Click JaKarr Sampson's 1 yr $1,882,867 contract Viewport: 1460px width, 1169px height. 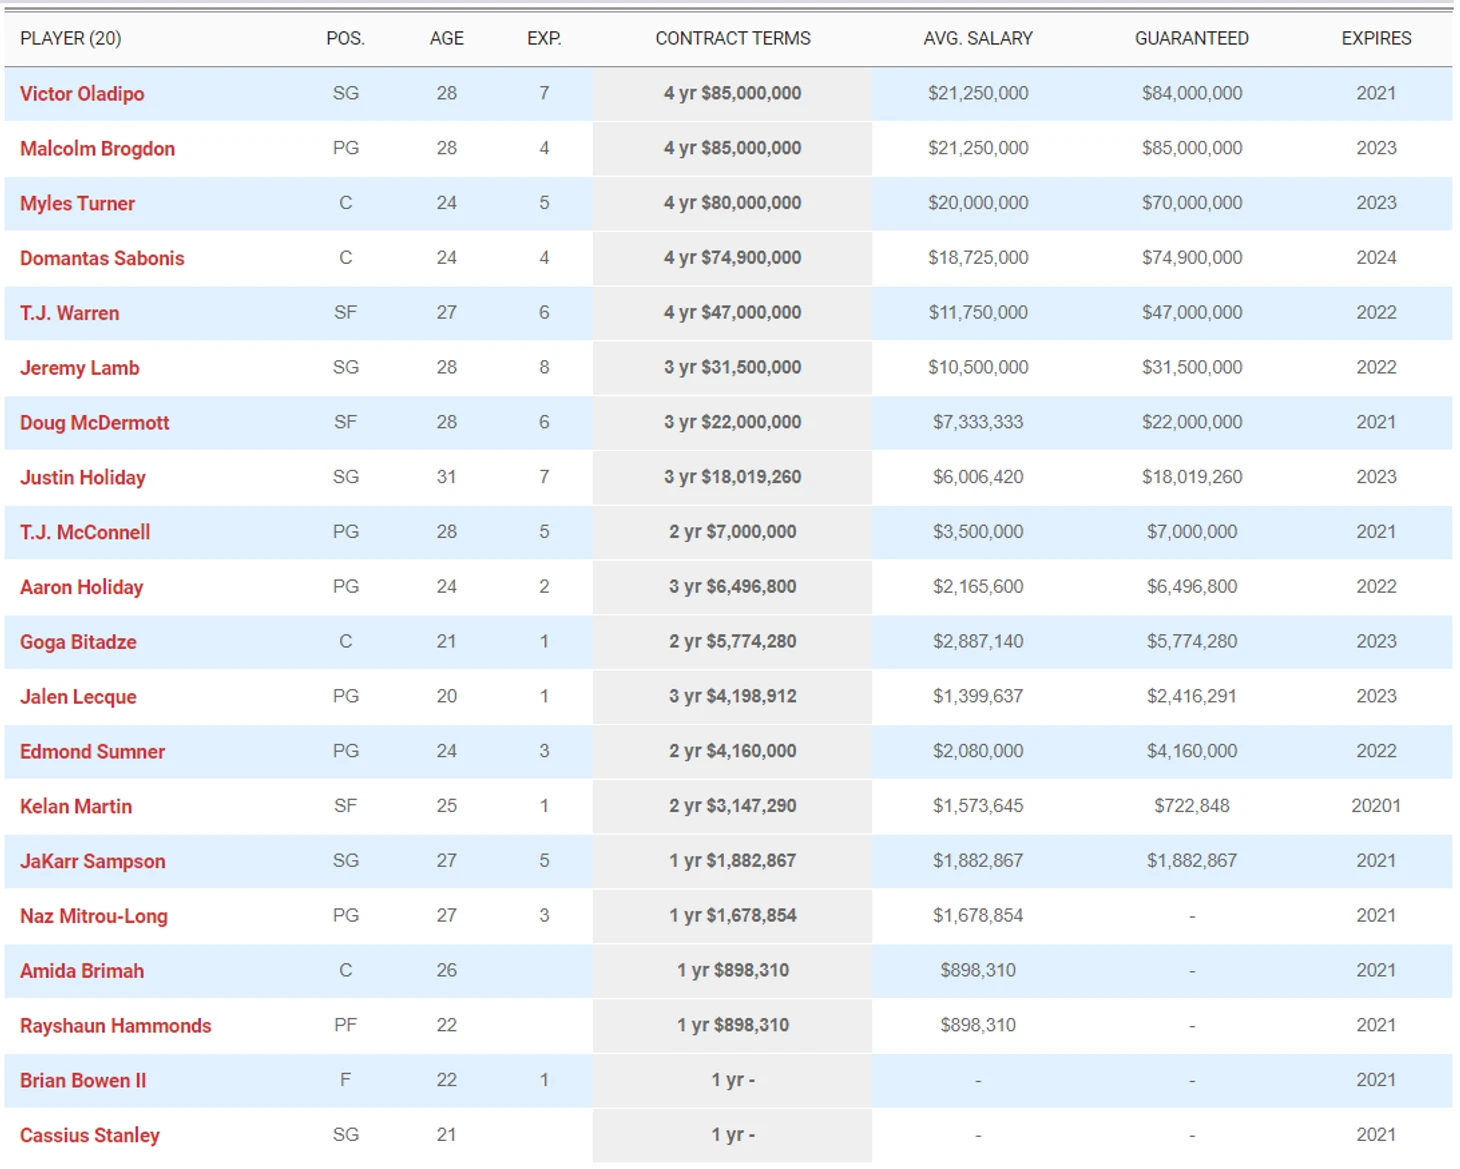point(733,861)
